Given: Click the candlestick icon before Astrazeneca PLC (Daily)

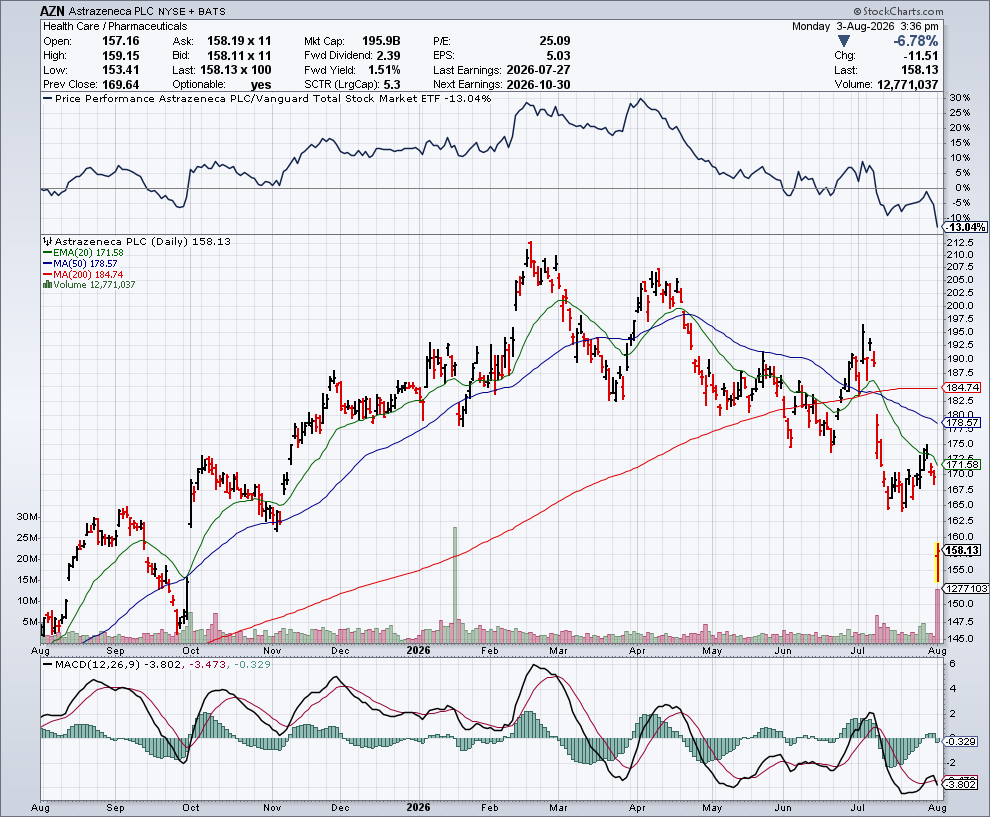Looking at the screenshot, I should coord(47,241).
